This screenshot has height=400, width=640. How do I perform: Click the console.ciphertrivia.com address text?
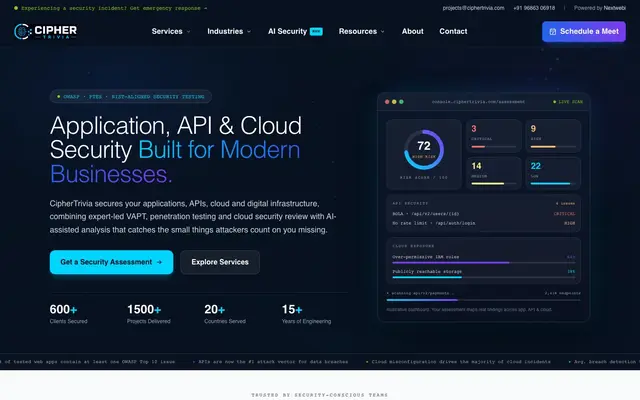pos(478,102)
